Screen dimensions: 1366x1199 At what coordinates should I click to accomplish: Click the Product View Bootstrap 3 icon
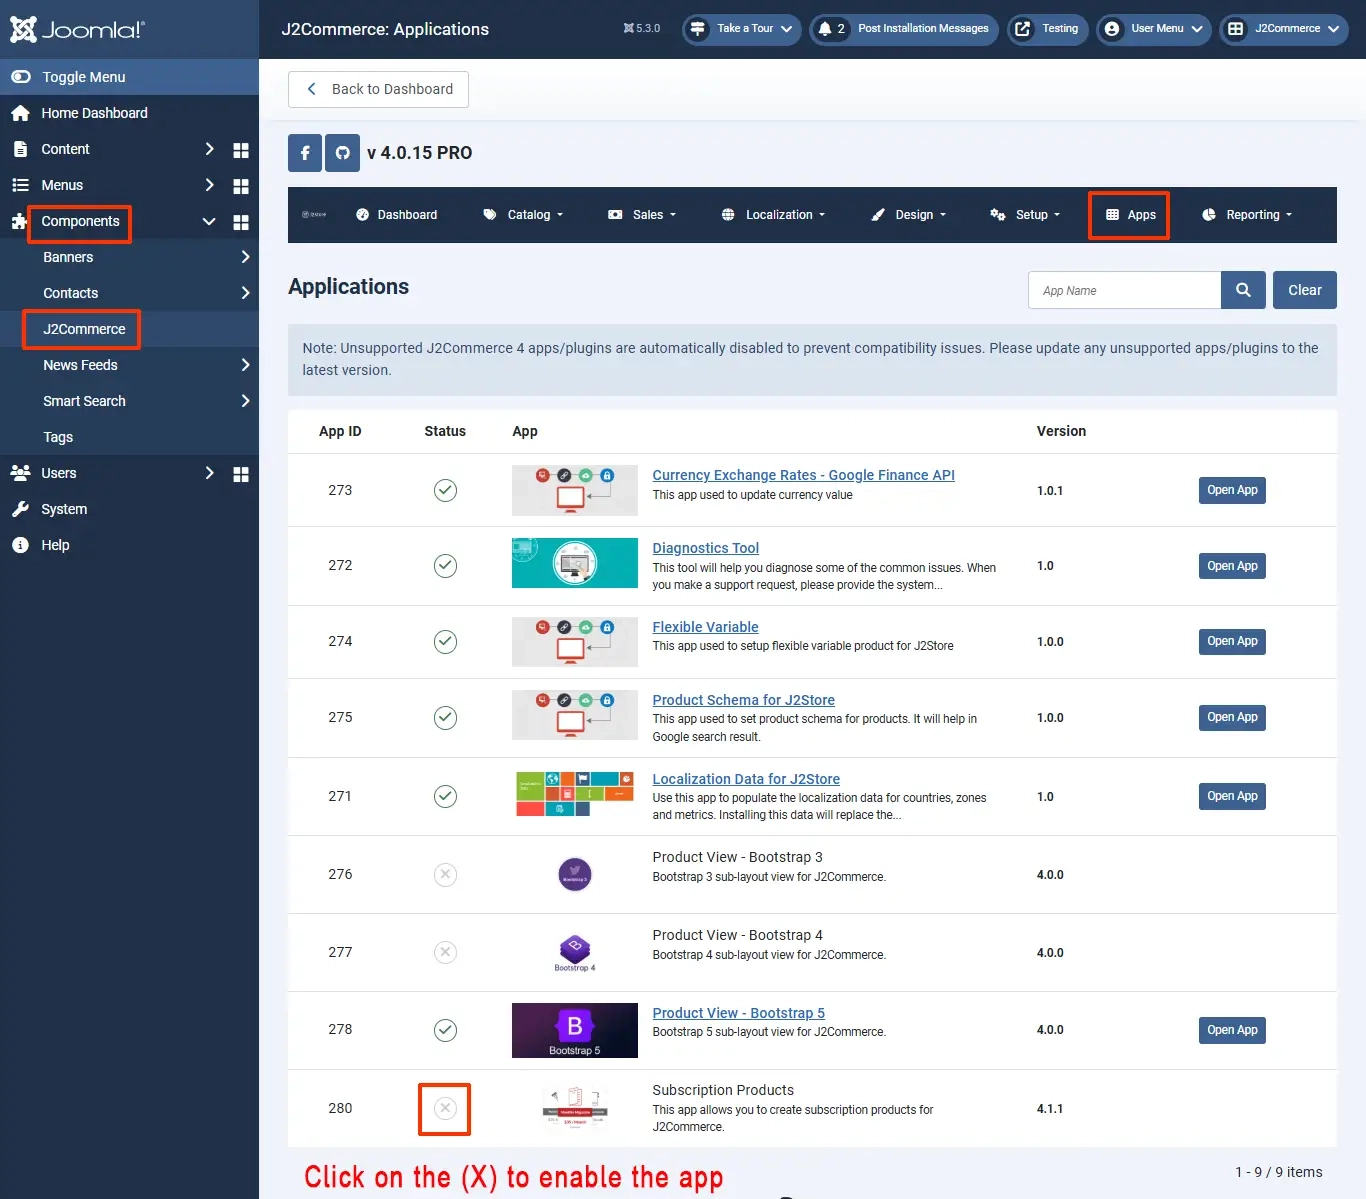click(575, 874)
